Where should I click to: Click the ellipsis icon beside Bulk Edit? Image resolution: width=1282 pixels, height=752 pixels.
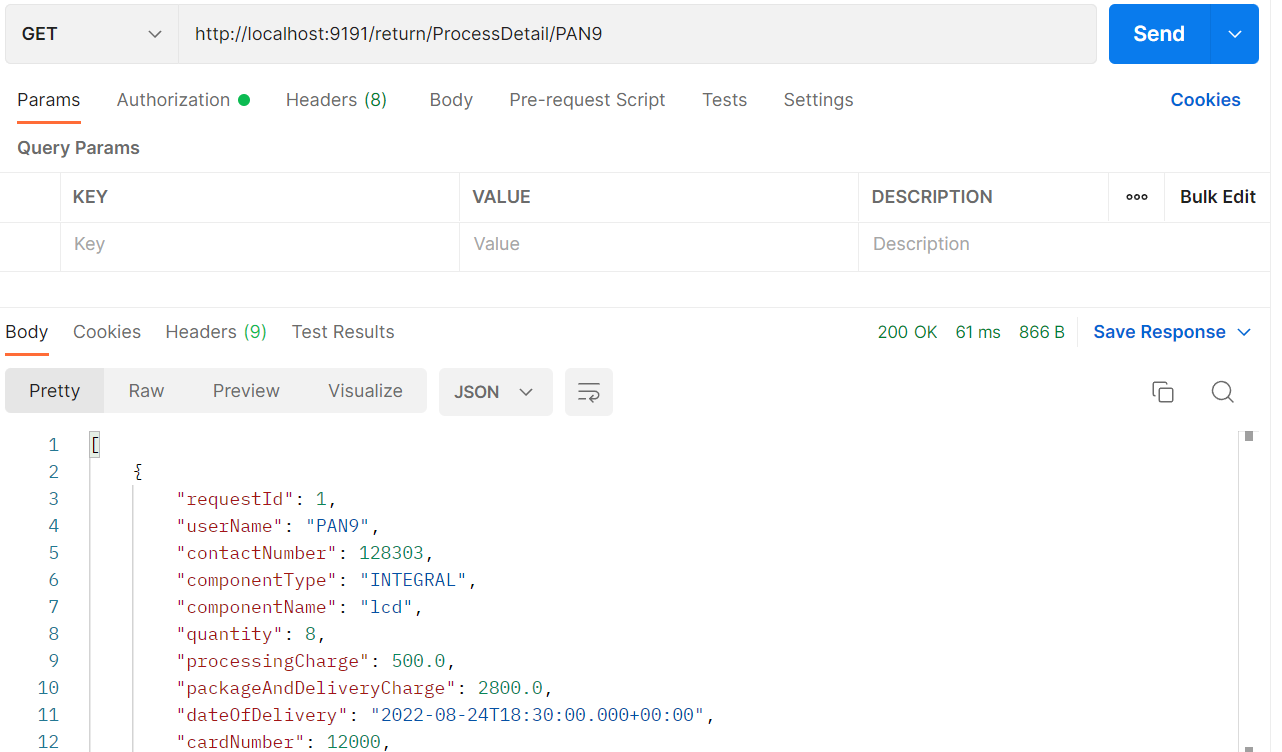point(1136,197)
